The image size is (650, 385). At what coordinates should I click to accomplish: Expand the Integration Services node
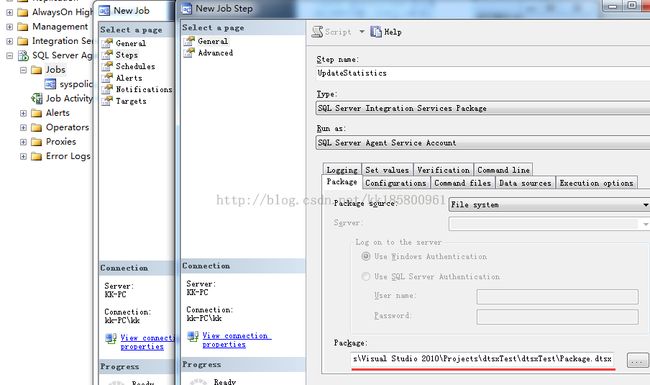pos(10,41)
